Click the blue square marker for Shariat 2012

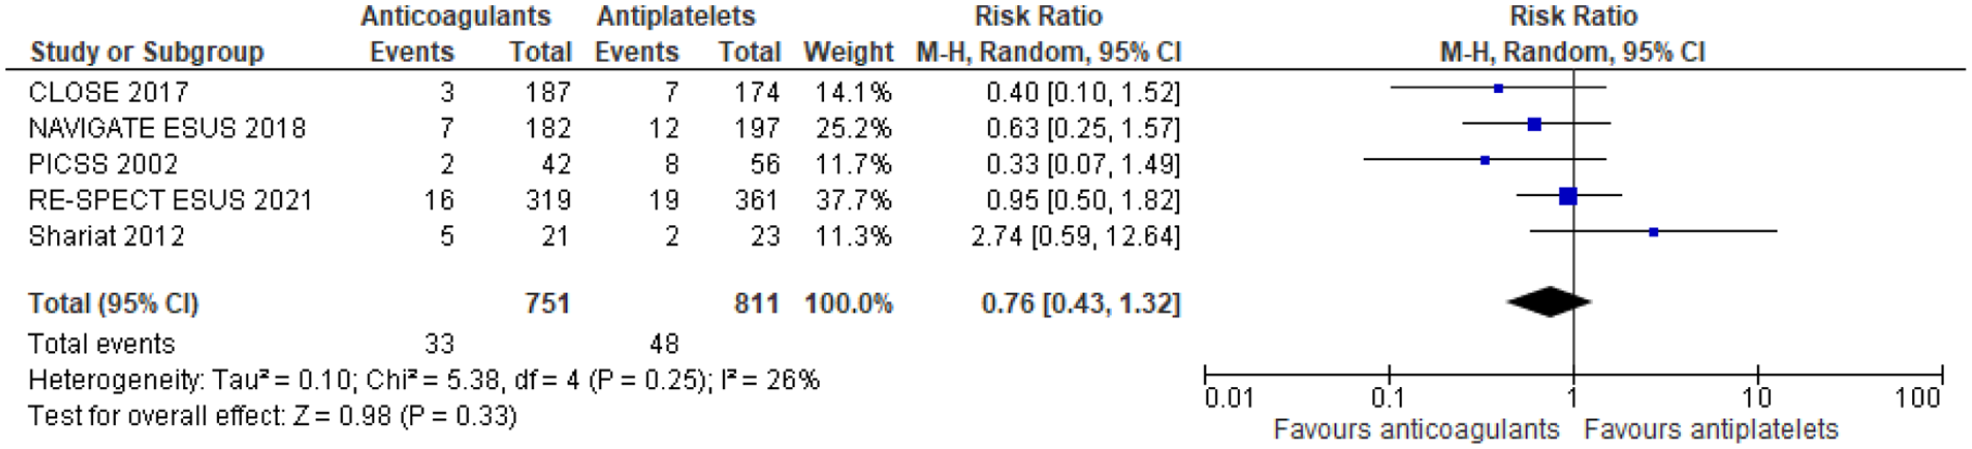pyautogui.click(x=1653, y=232)
